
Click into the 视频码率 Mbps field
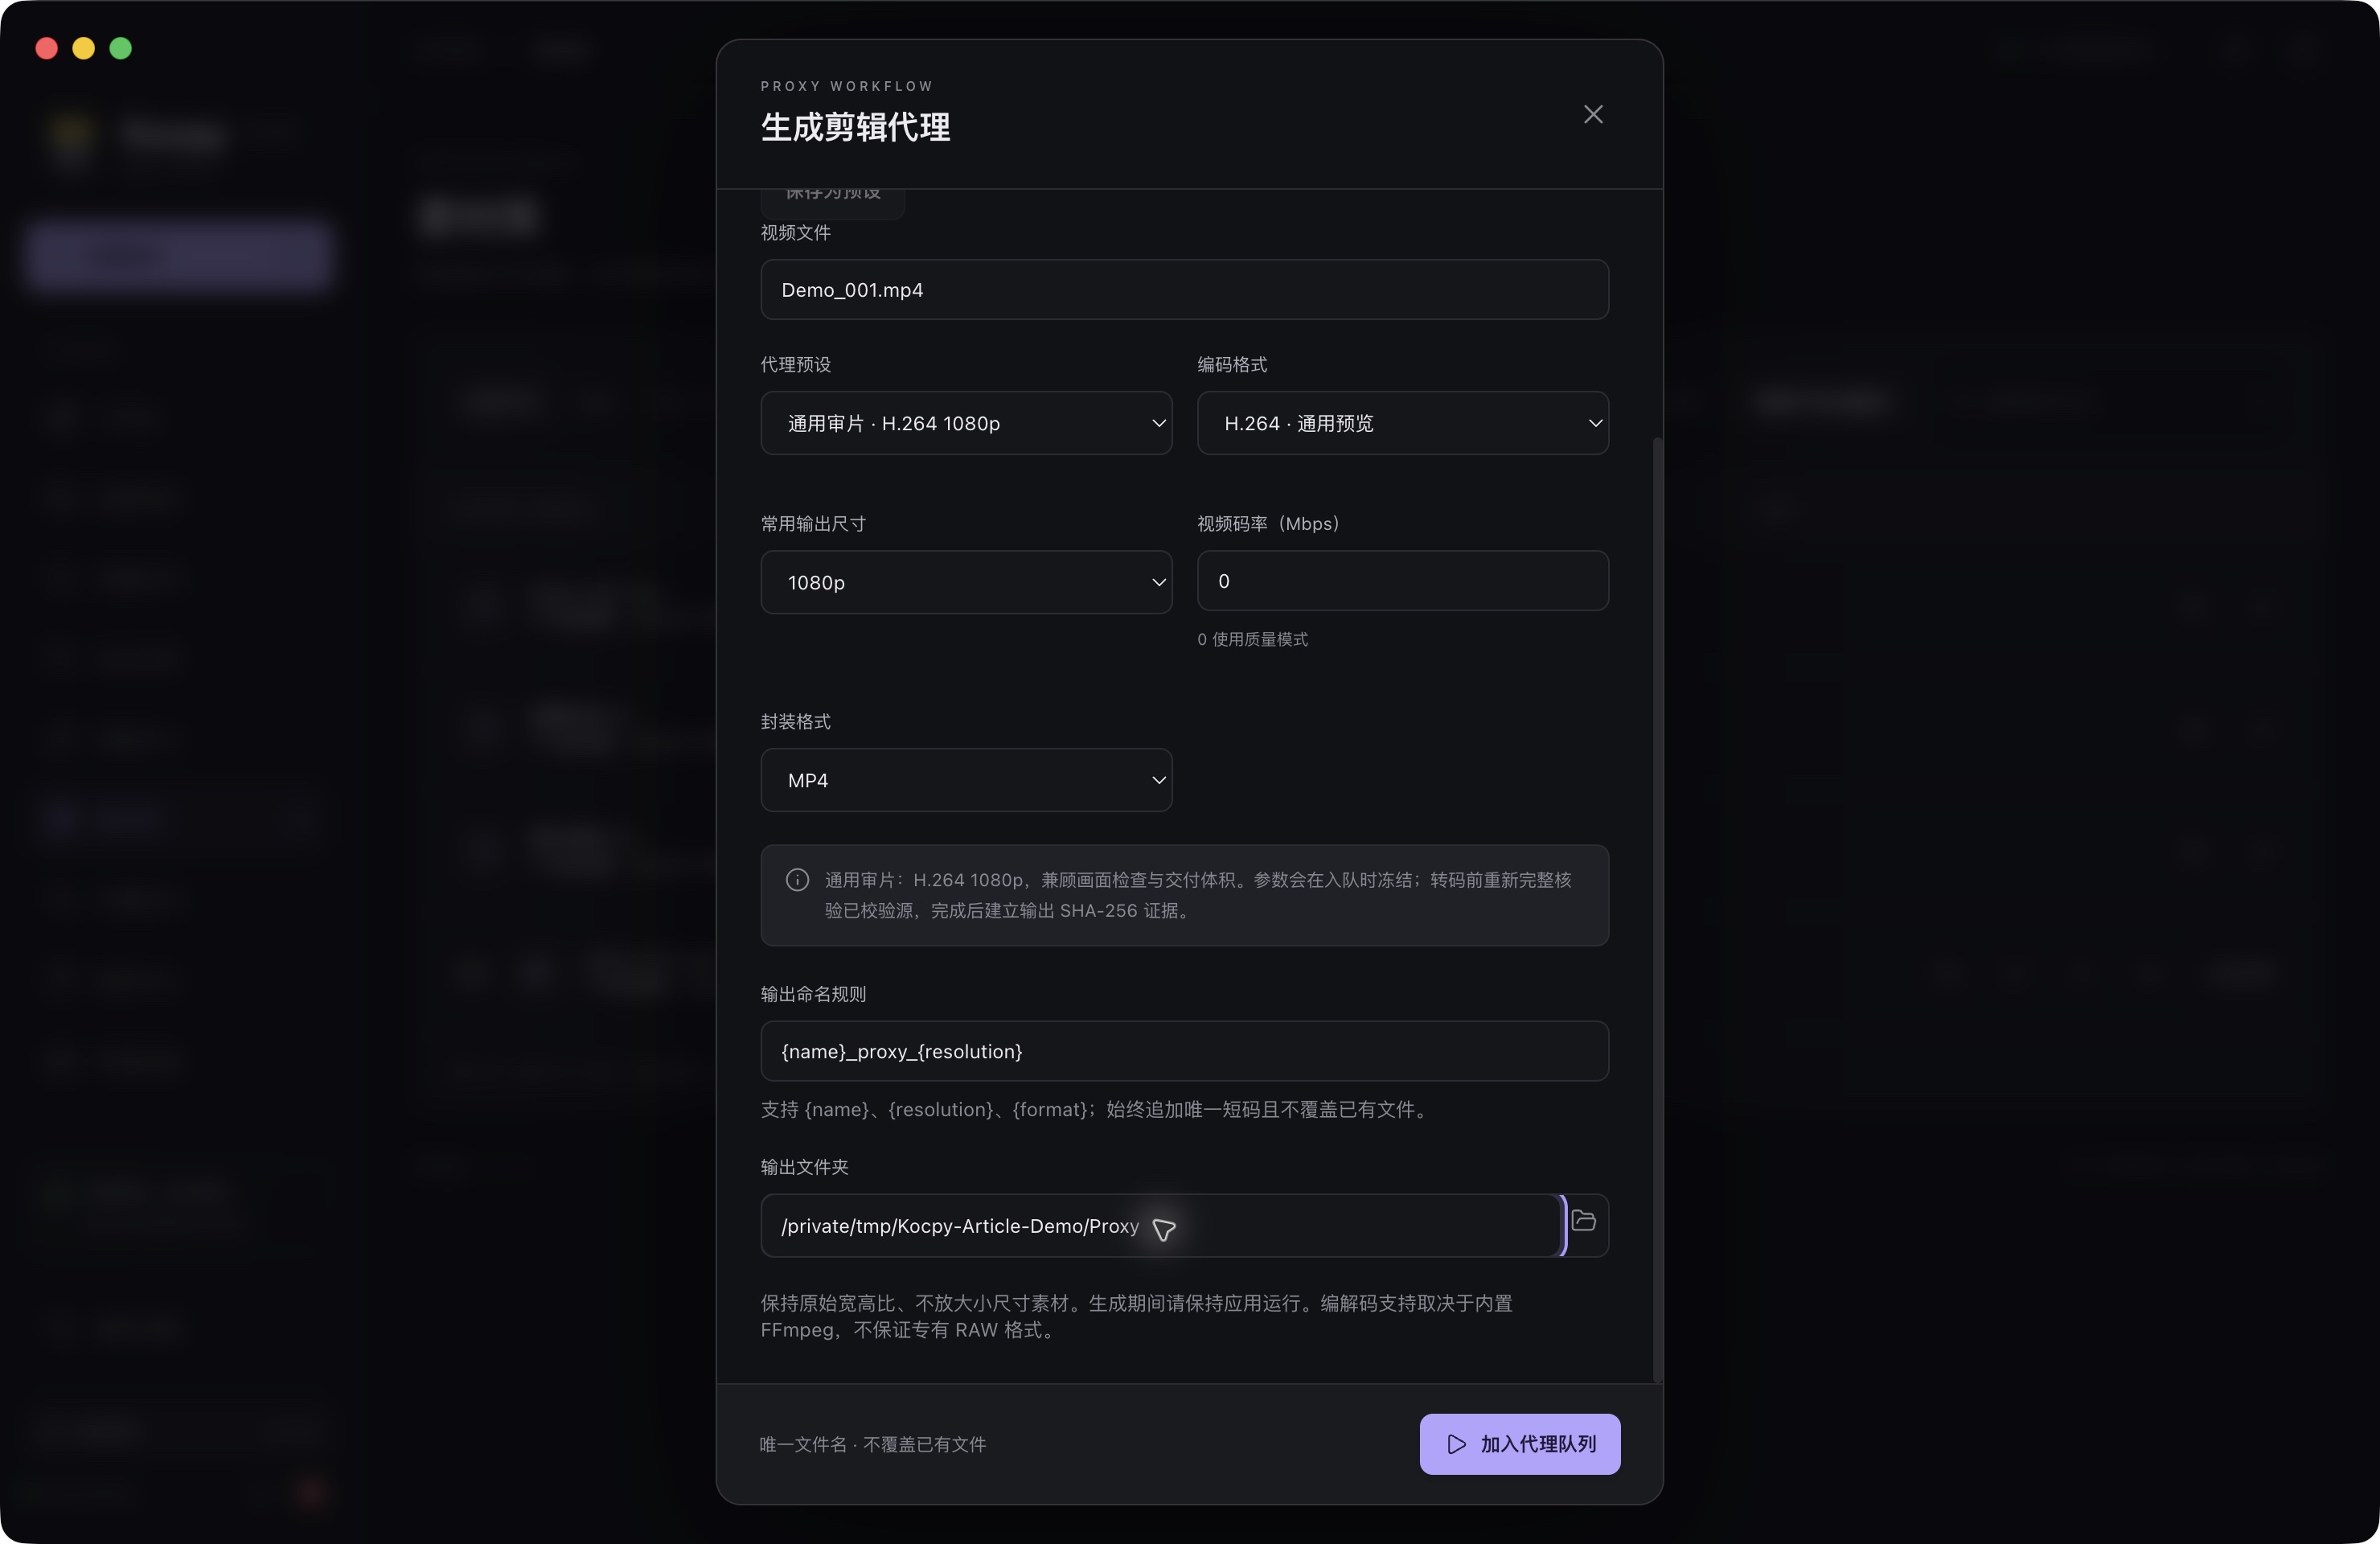pos(1403,581)
